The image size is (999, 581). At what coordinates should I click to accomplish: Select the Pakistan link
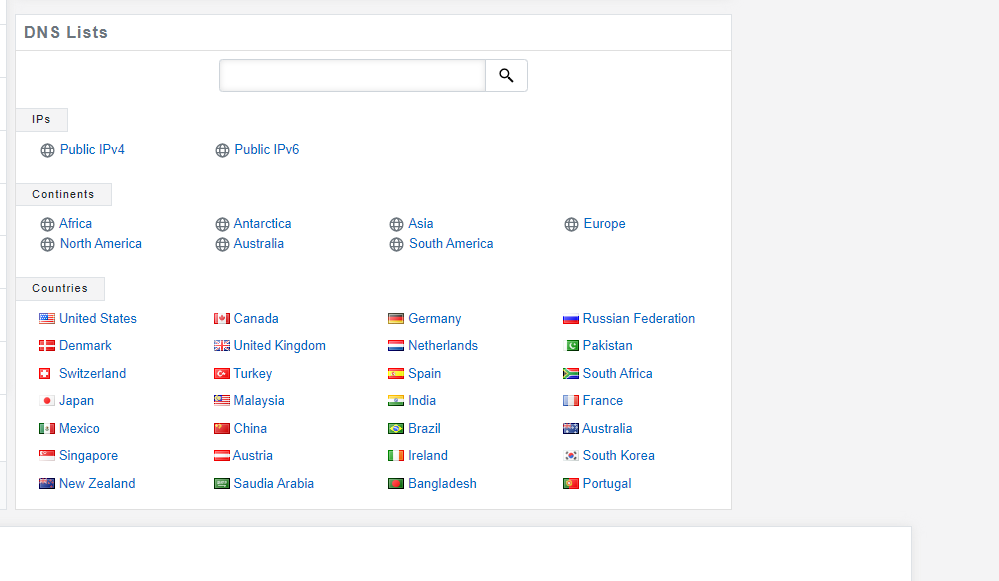[x=608, y=346]
